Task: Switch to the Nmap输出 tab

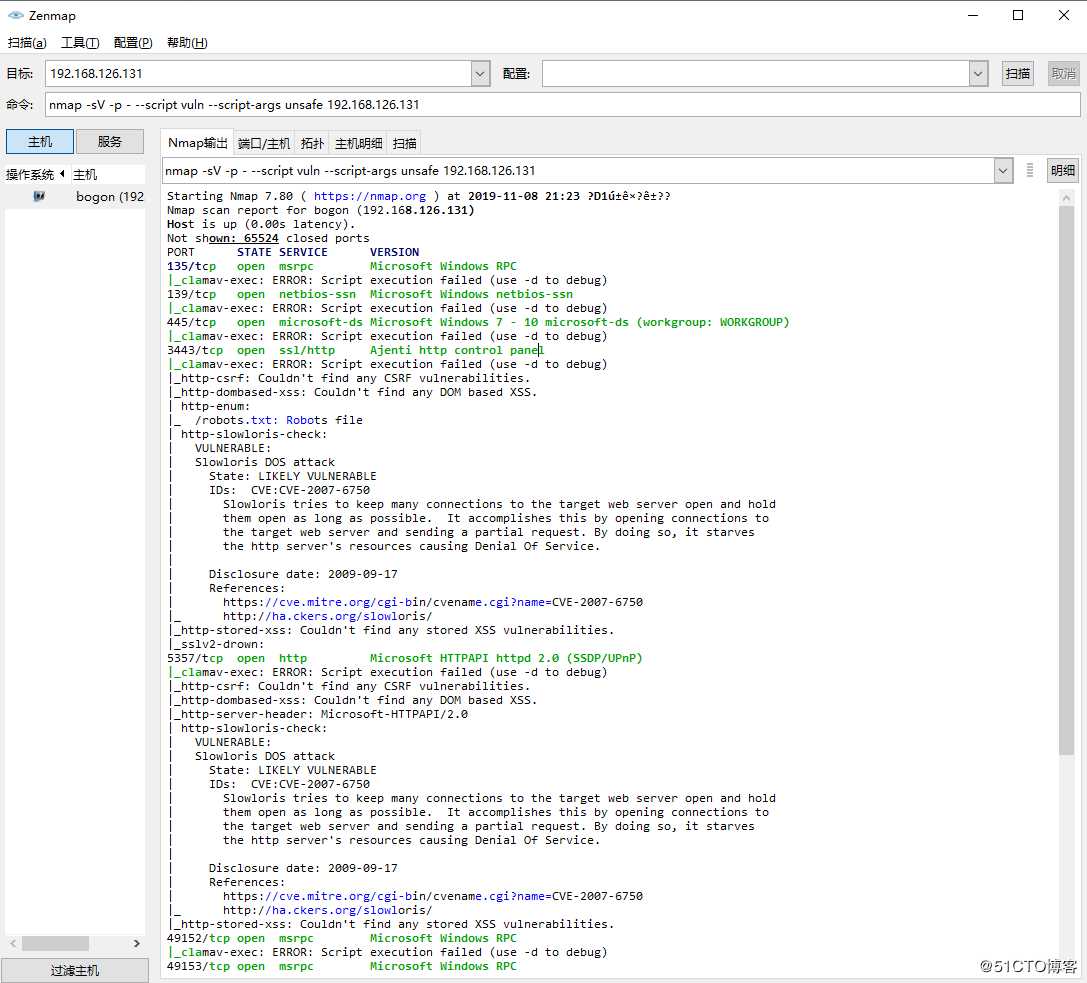Action: (x=198, y=143)
